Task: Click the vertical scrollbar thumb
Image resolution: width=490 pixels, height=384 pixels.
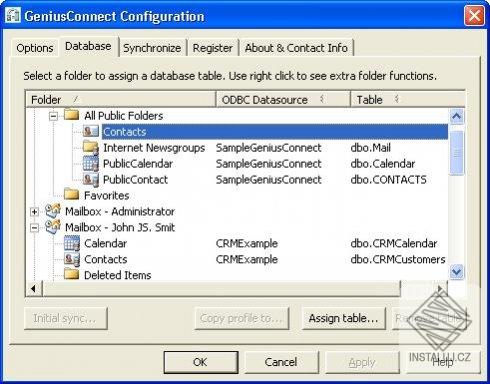Action: 456,152
